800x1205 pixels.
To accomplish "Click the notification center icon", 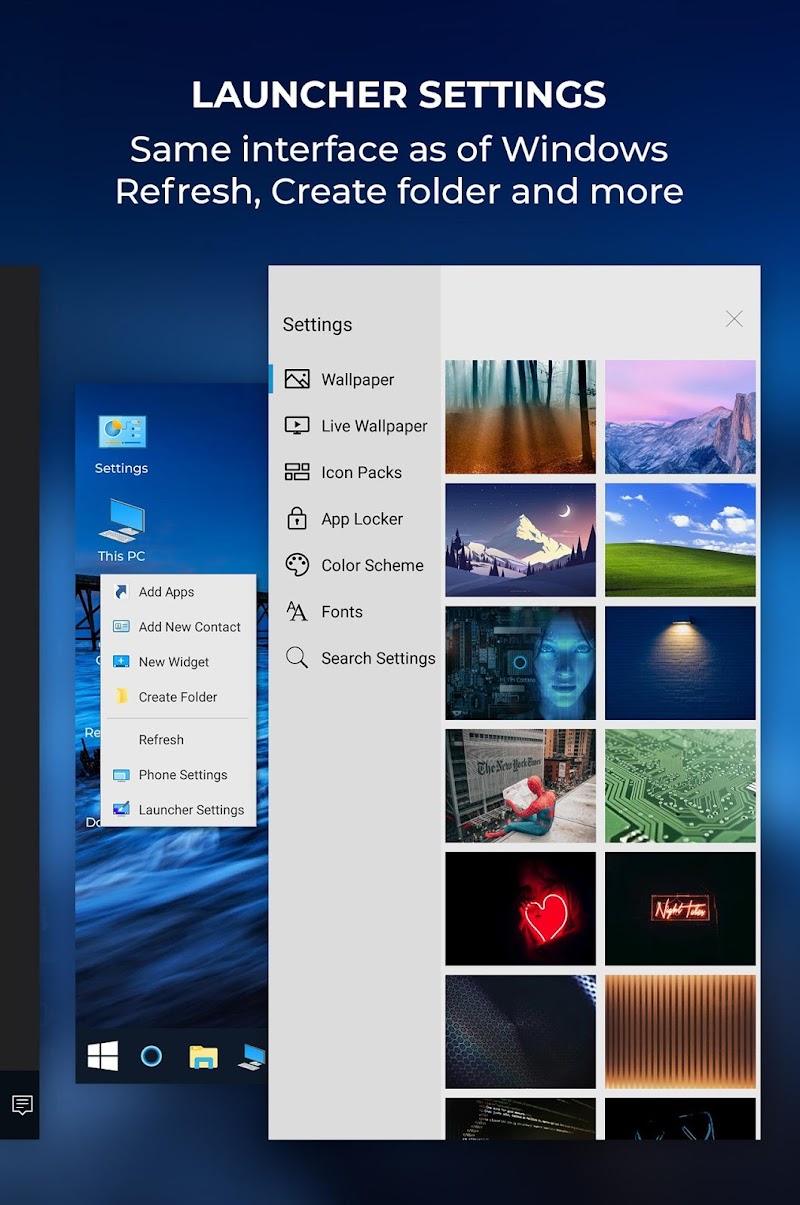I will click(x=22, y=1105).
